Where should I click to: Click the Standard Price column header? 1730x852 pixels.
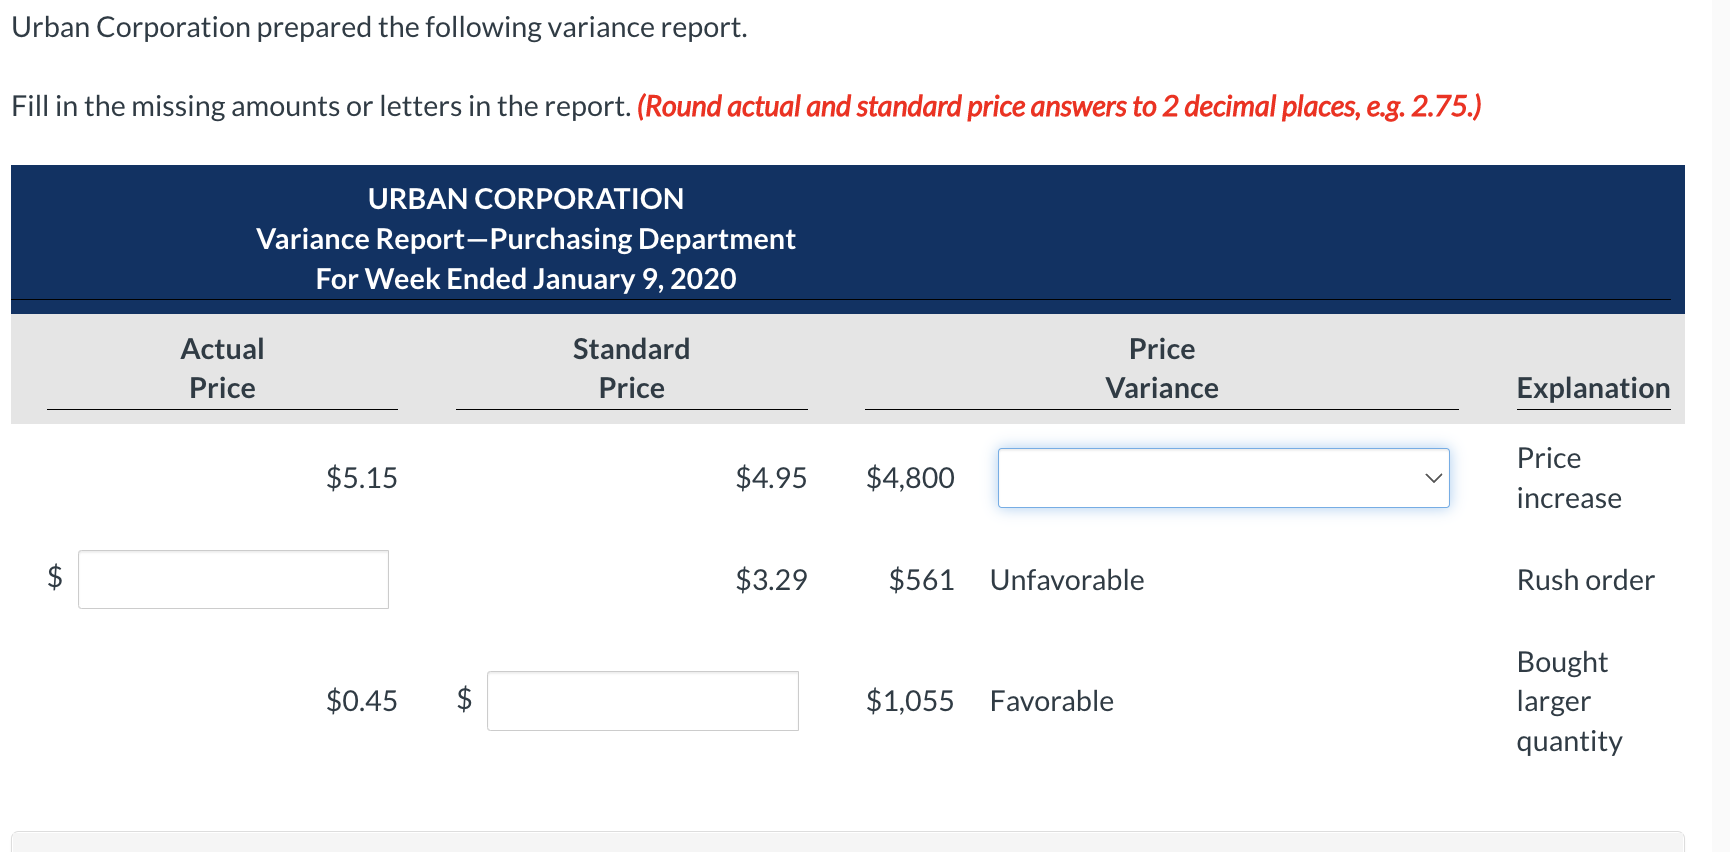[631, 368]
